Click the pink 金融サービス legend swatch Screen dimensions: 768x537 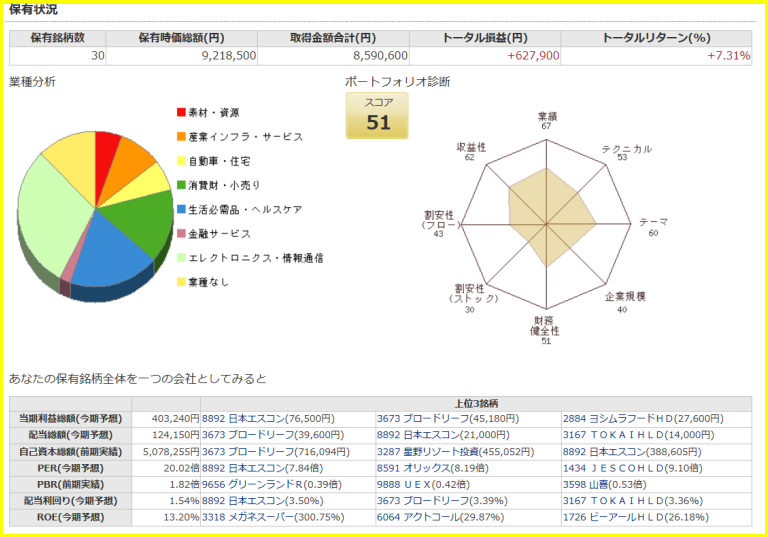[181, 233]
